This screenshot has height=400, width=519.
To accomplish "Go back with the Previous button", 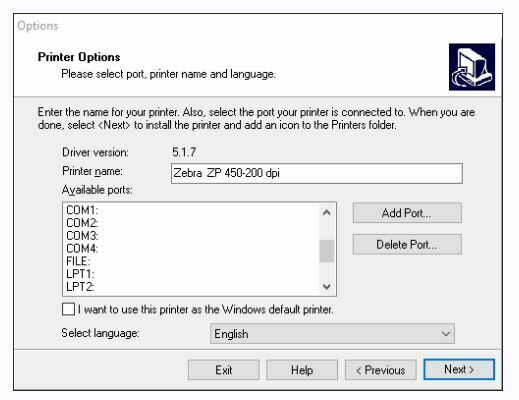I will click(x=381, y=370).
